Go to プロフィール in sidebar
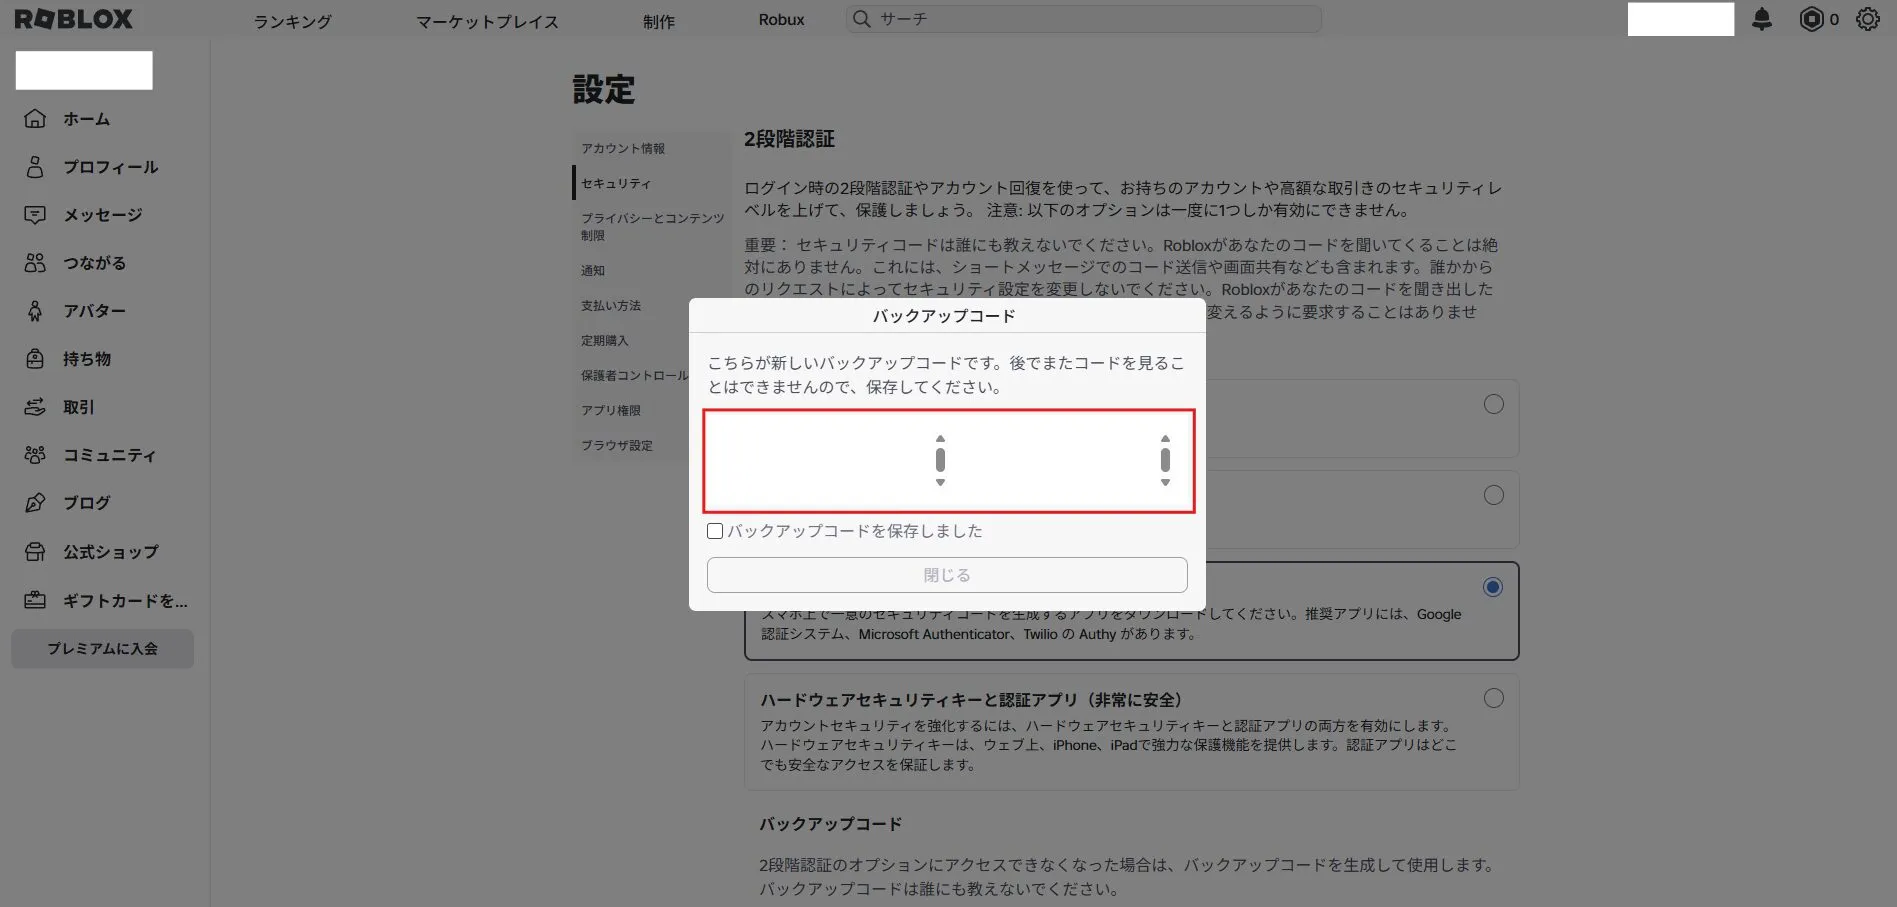The image size is (1897, 907). tap(111, 167)
